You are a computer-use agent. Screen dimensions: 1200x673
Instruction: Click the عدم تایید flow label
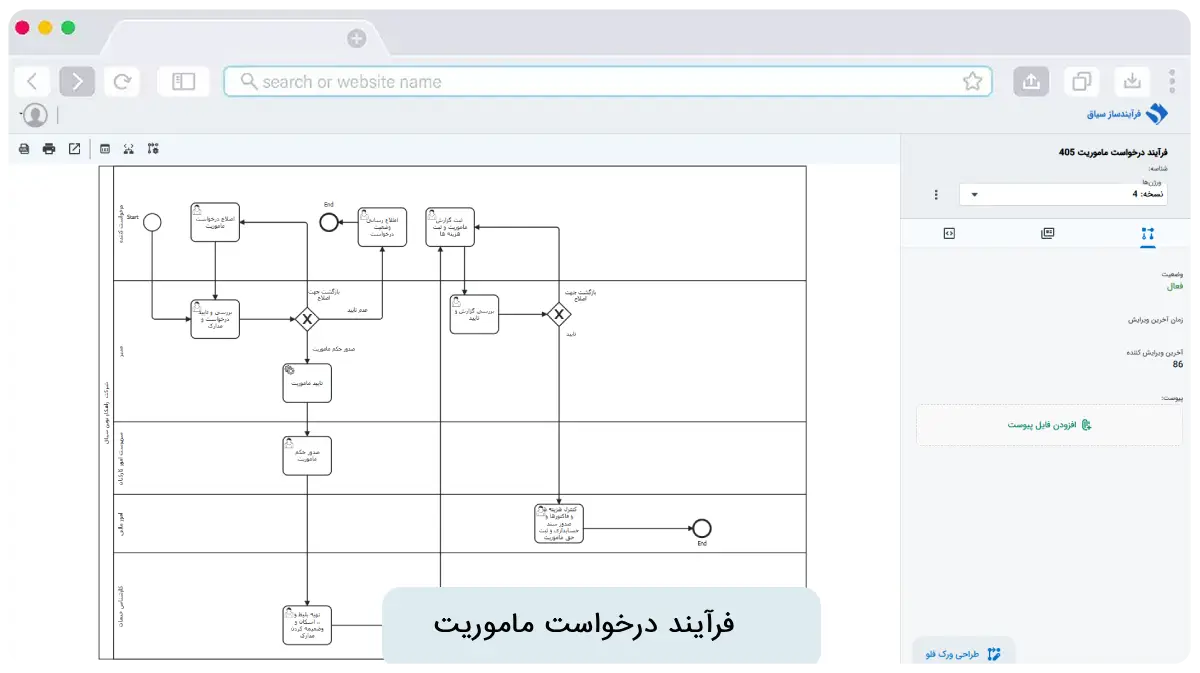(x=357, y=310)
